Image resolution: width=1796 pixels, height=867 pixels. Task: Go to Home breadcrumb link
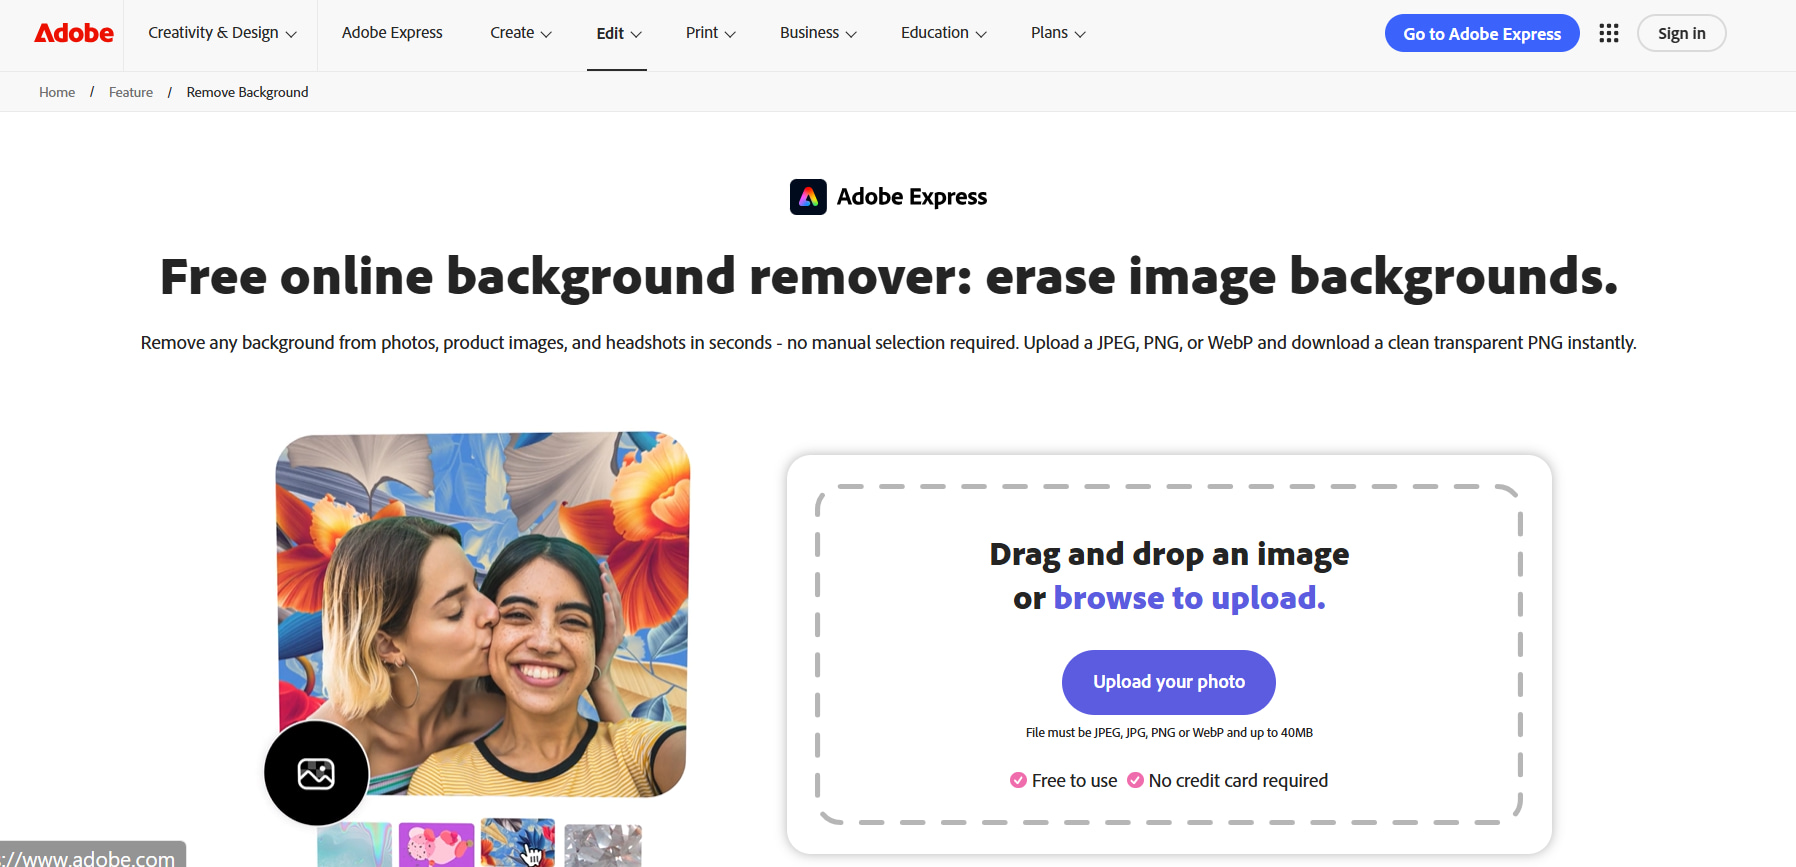[x=57, y=92]
